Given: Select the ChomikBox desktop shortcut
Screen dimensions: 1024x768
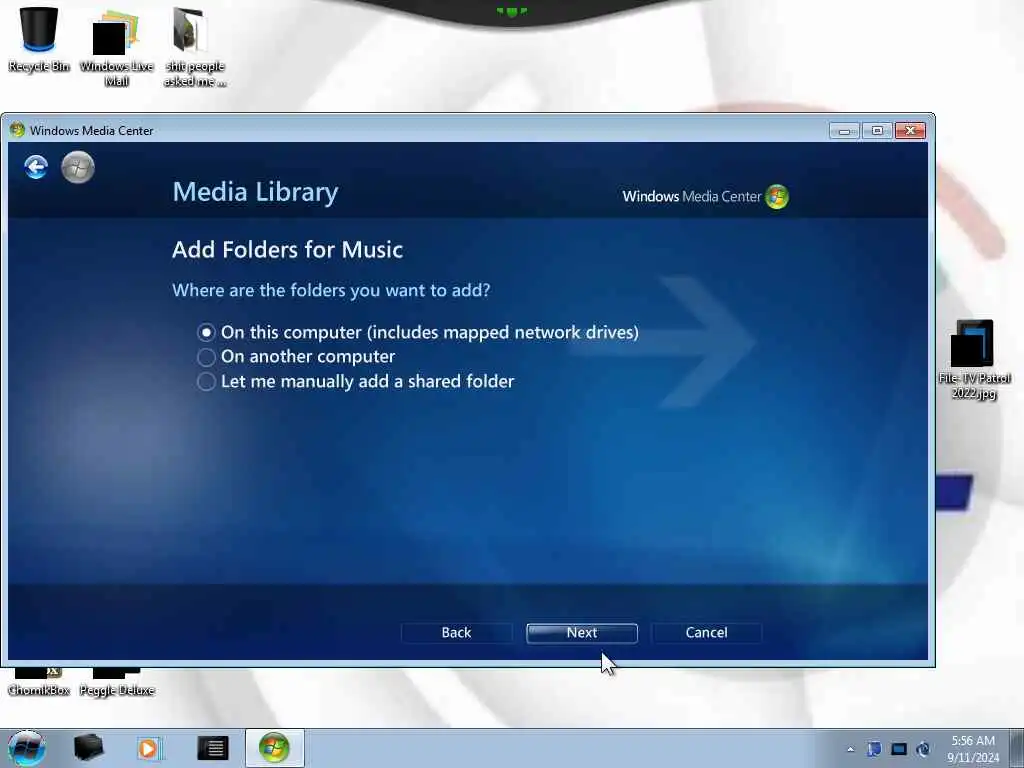Looking at the screenshot, I should click(x=39, y=683).
